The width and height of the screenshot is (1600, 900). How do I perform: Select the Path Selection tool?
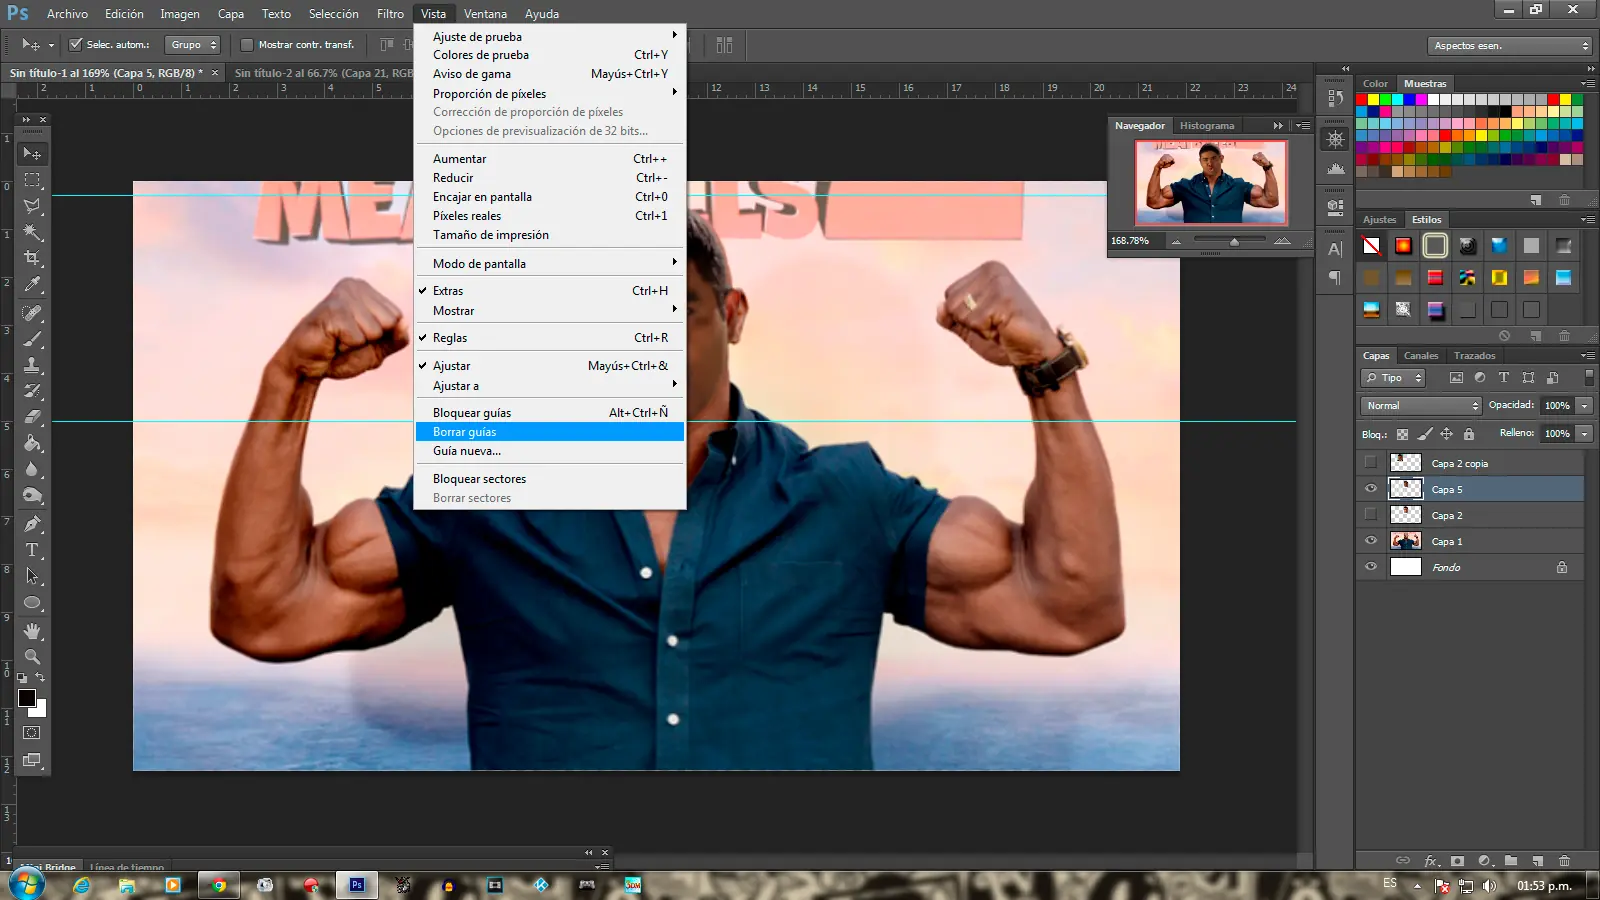click(32, 576)
